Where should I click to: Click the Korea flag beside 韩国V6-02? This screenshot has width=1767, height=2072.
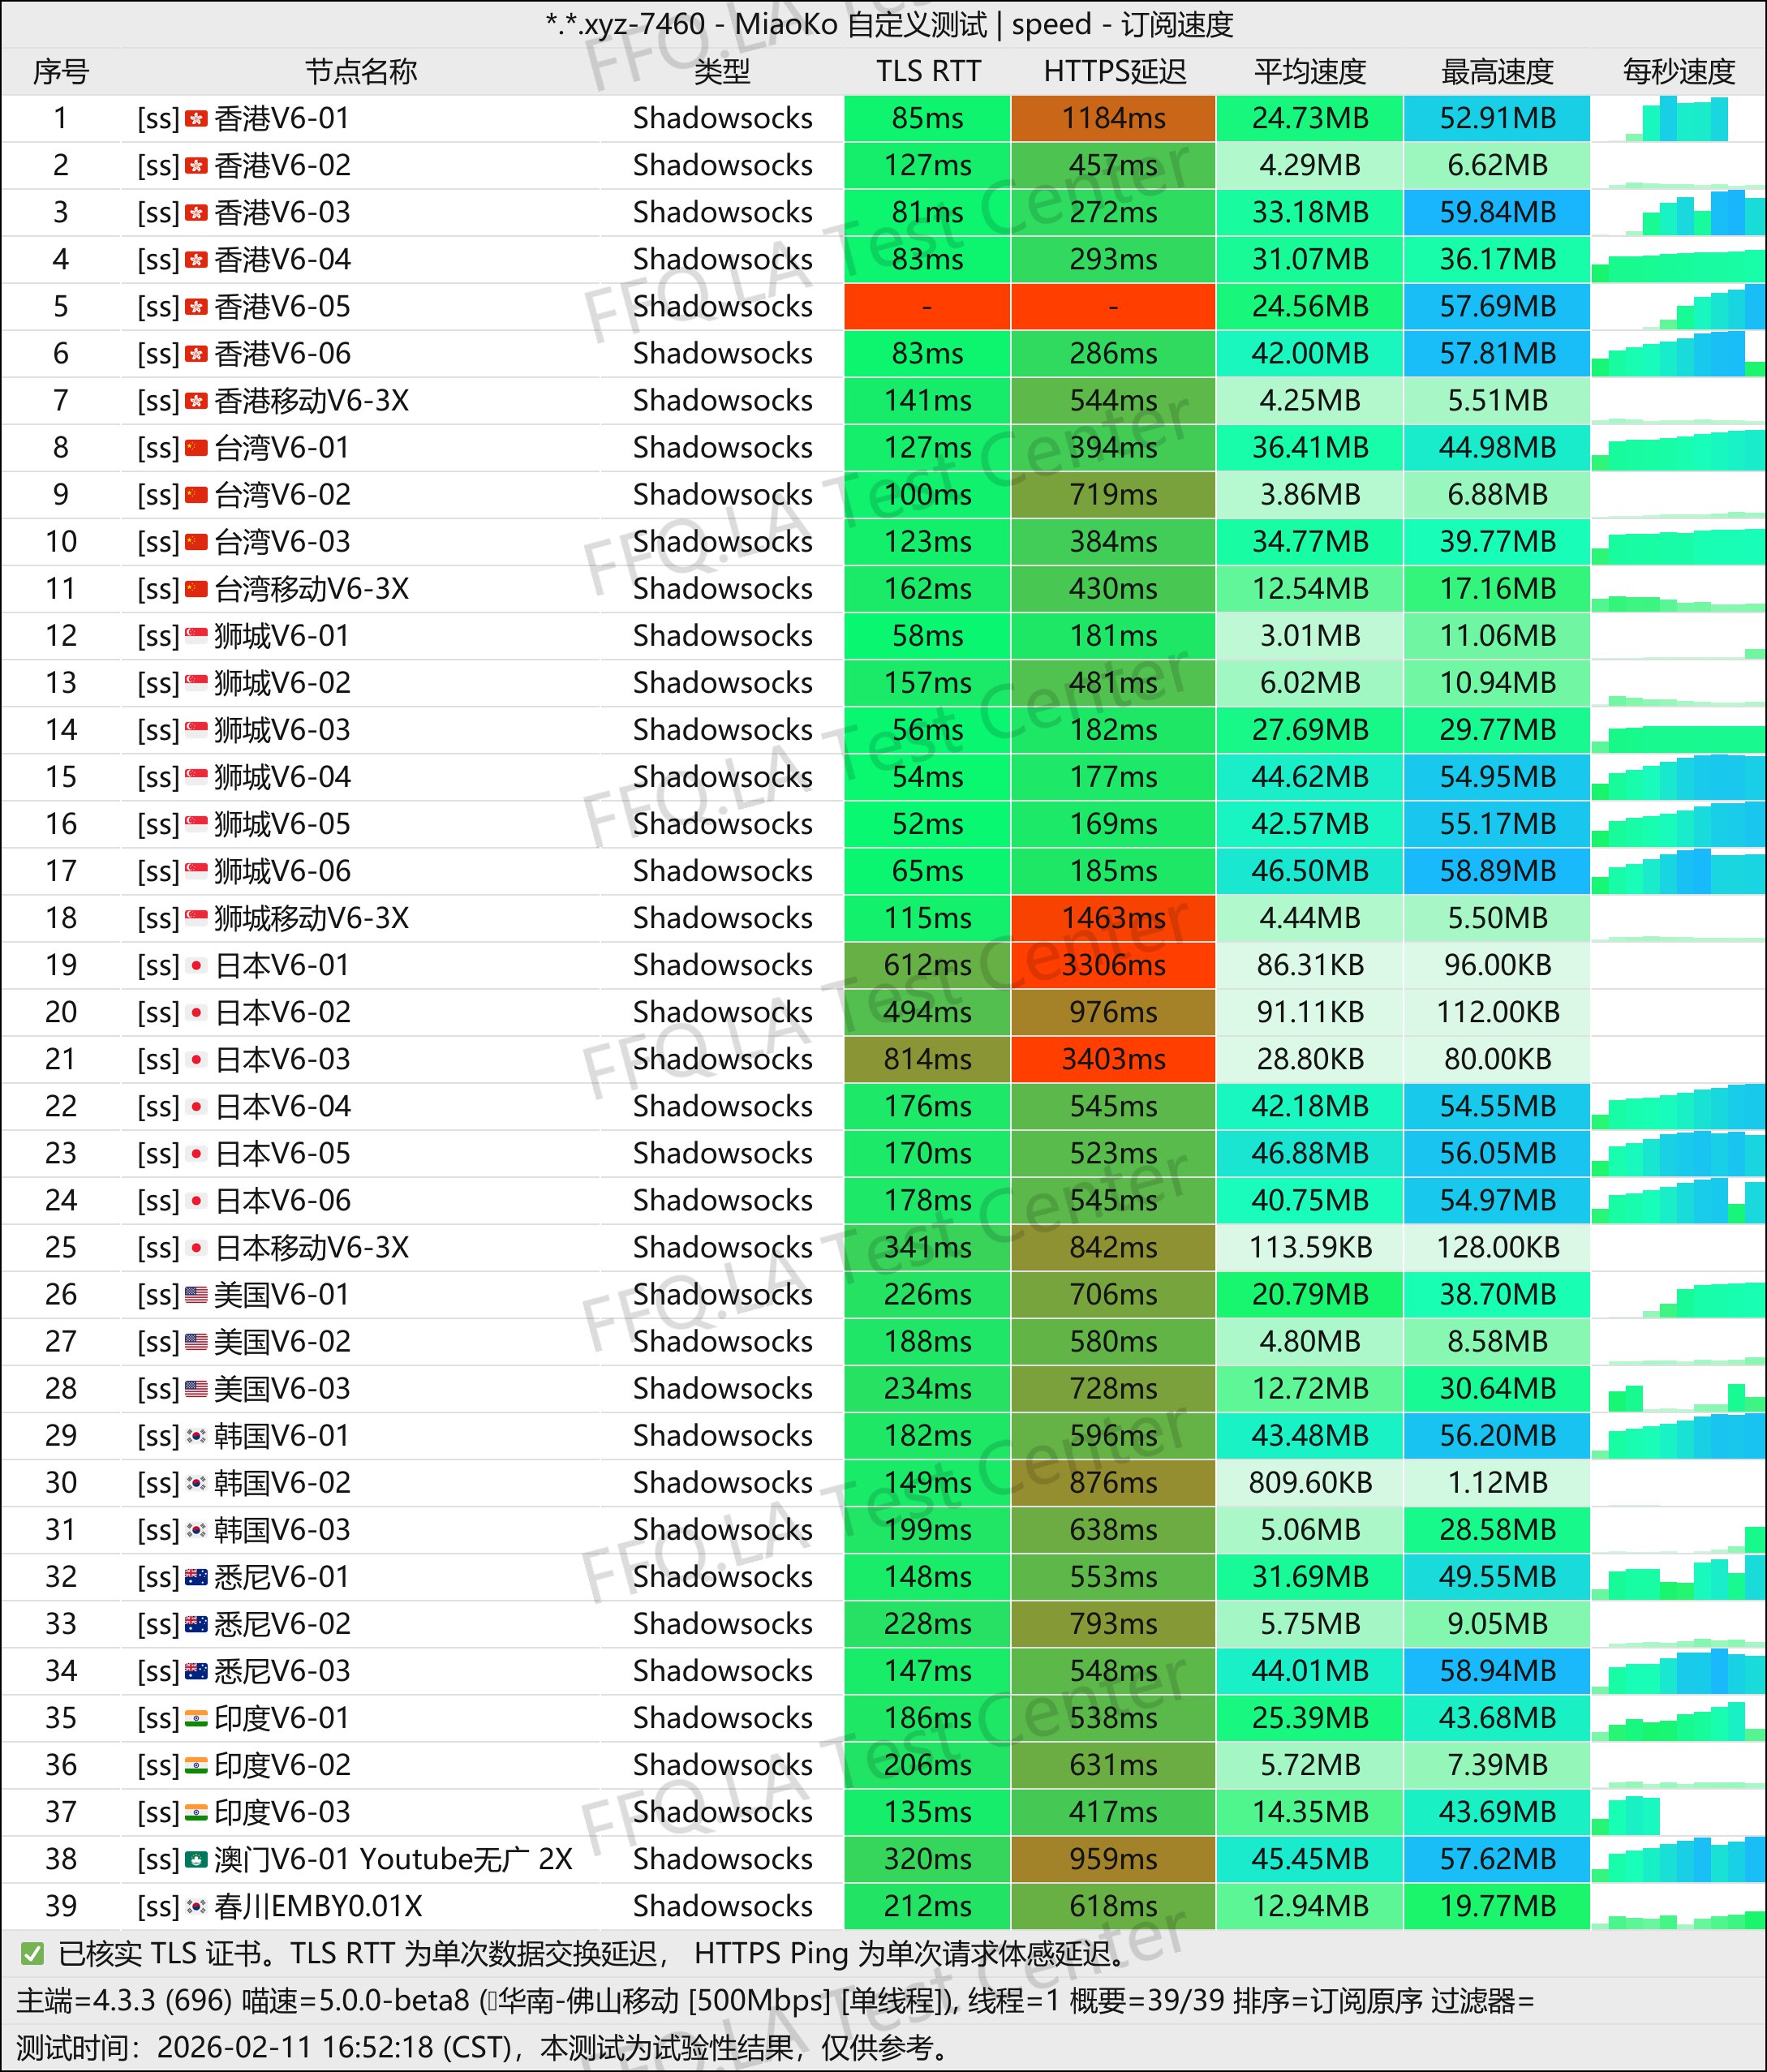[x=196, y=1483]
